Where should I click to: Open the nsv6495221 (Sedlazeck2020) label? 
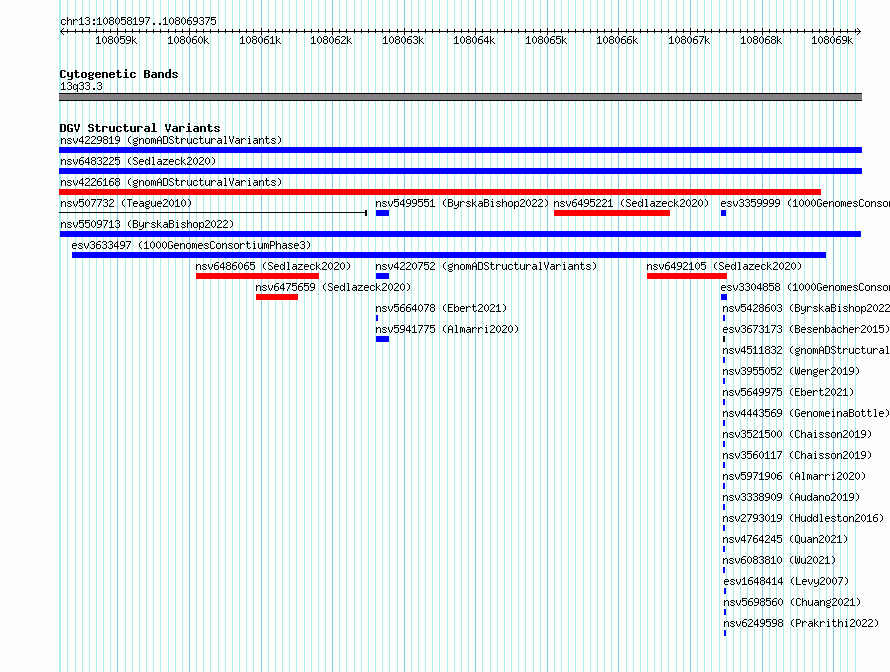point(631,203)
